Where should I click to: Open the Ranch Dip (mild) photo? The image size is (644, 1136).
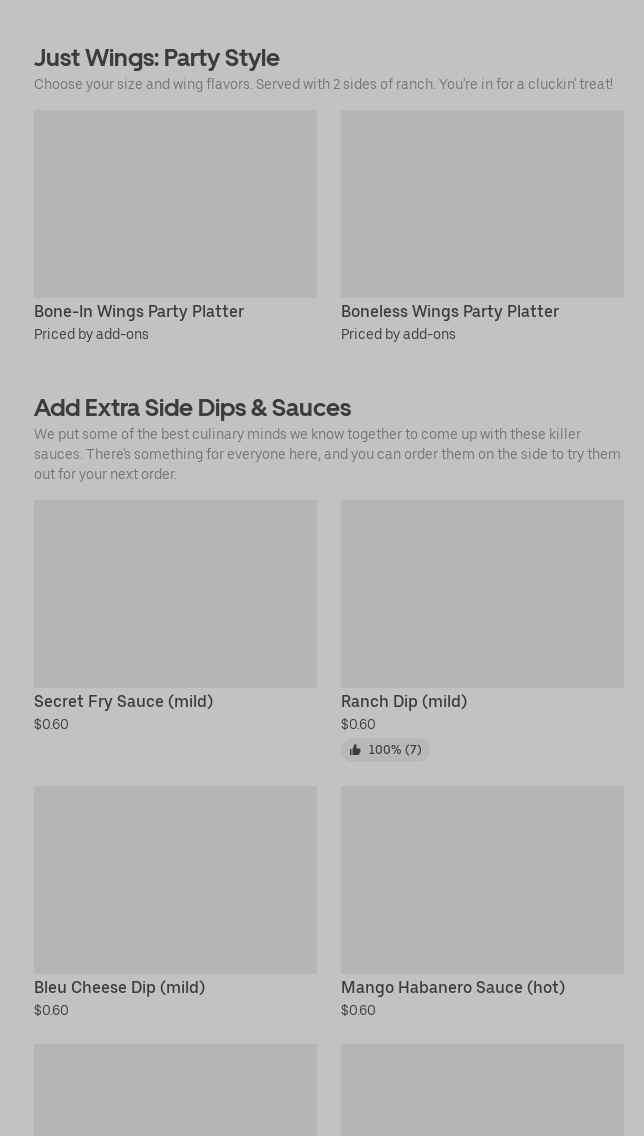pyautogui.click(x=482, y=594)
